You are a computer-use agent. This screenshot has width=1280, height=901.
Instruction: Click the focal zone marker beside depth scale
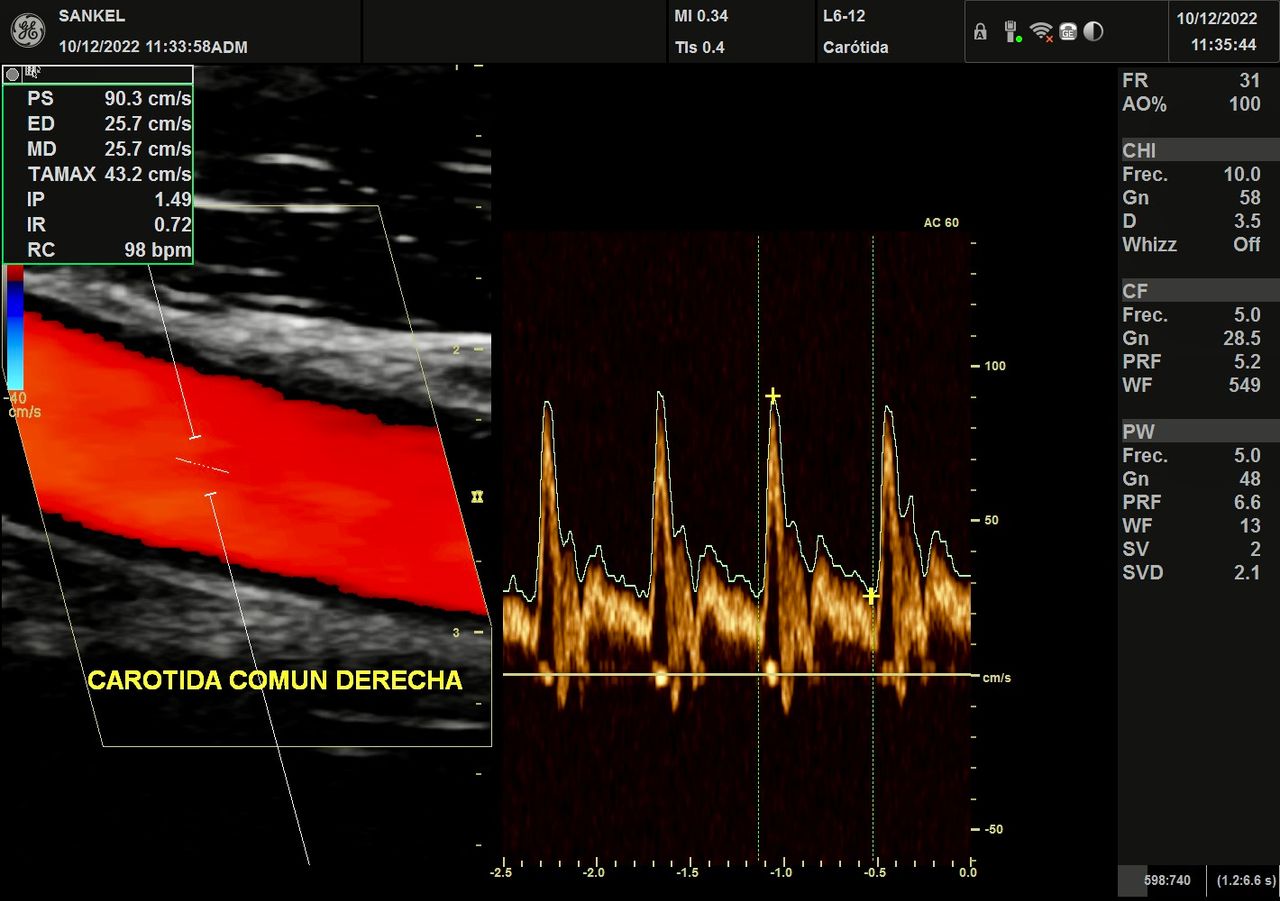pyautogui.click(x=477, y=496)
